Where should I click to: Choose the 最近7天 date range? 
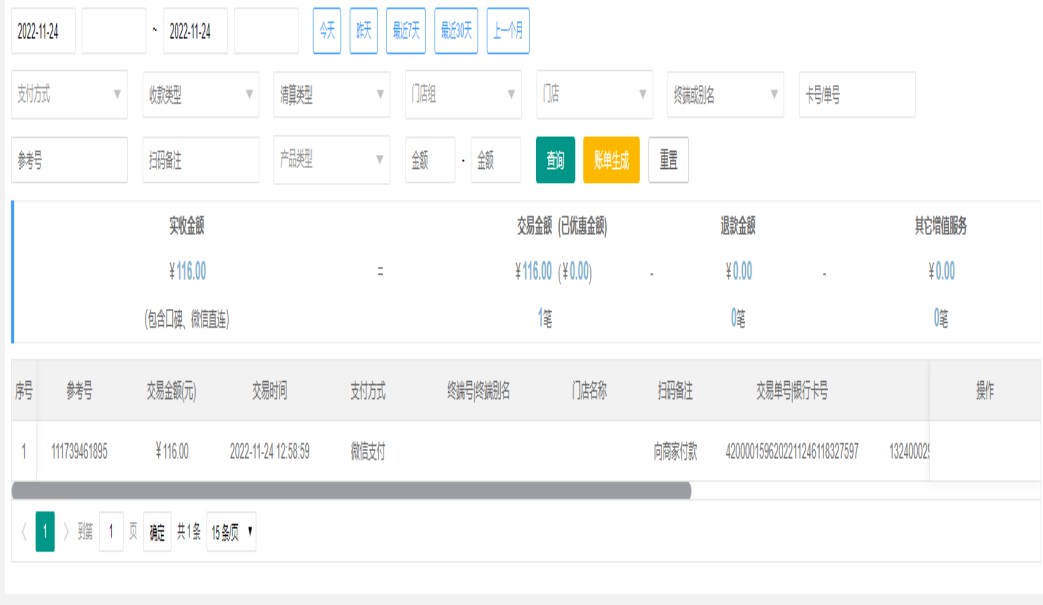tap(406, 31)
